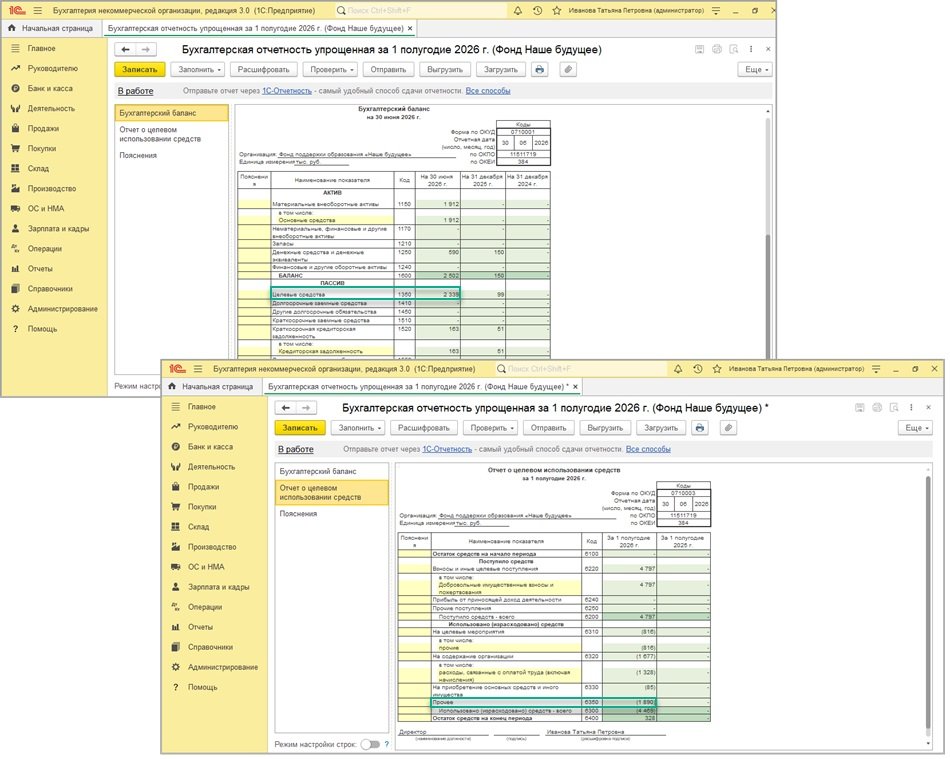
Task: Click the search field in the back window title bar
Action: click(420, 11)
